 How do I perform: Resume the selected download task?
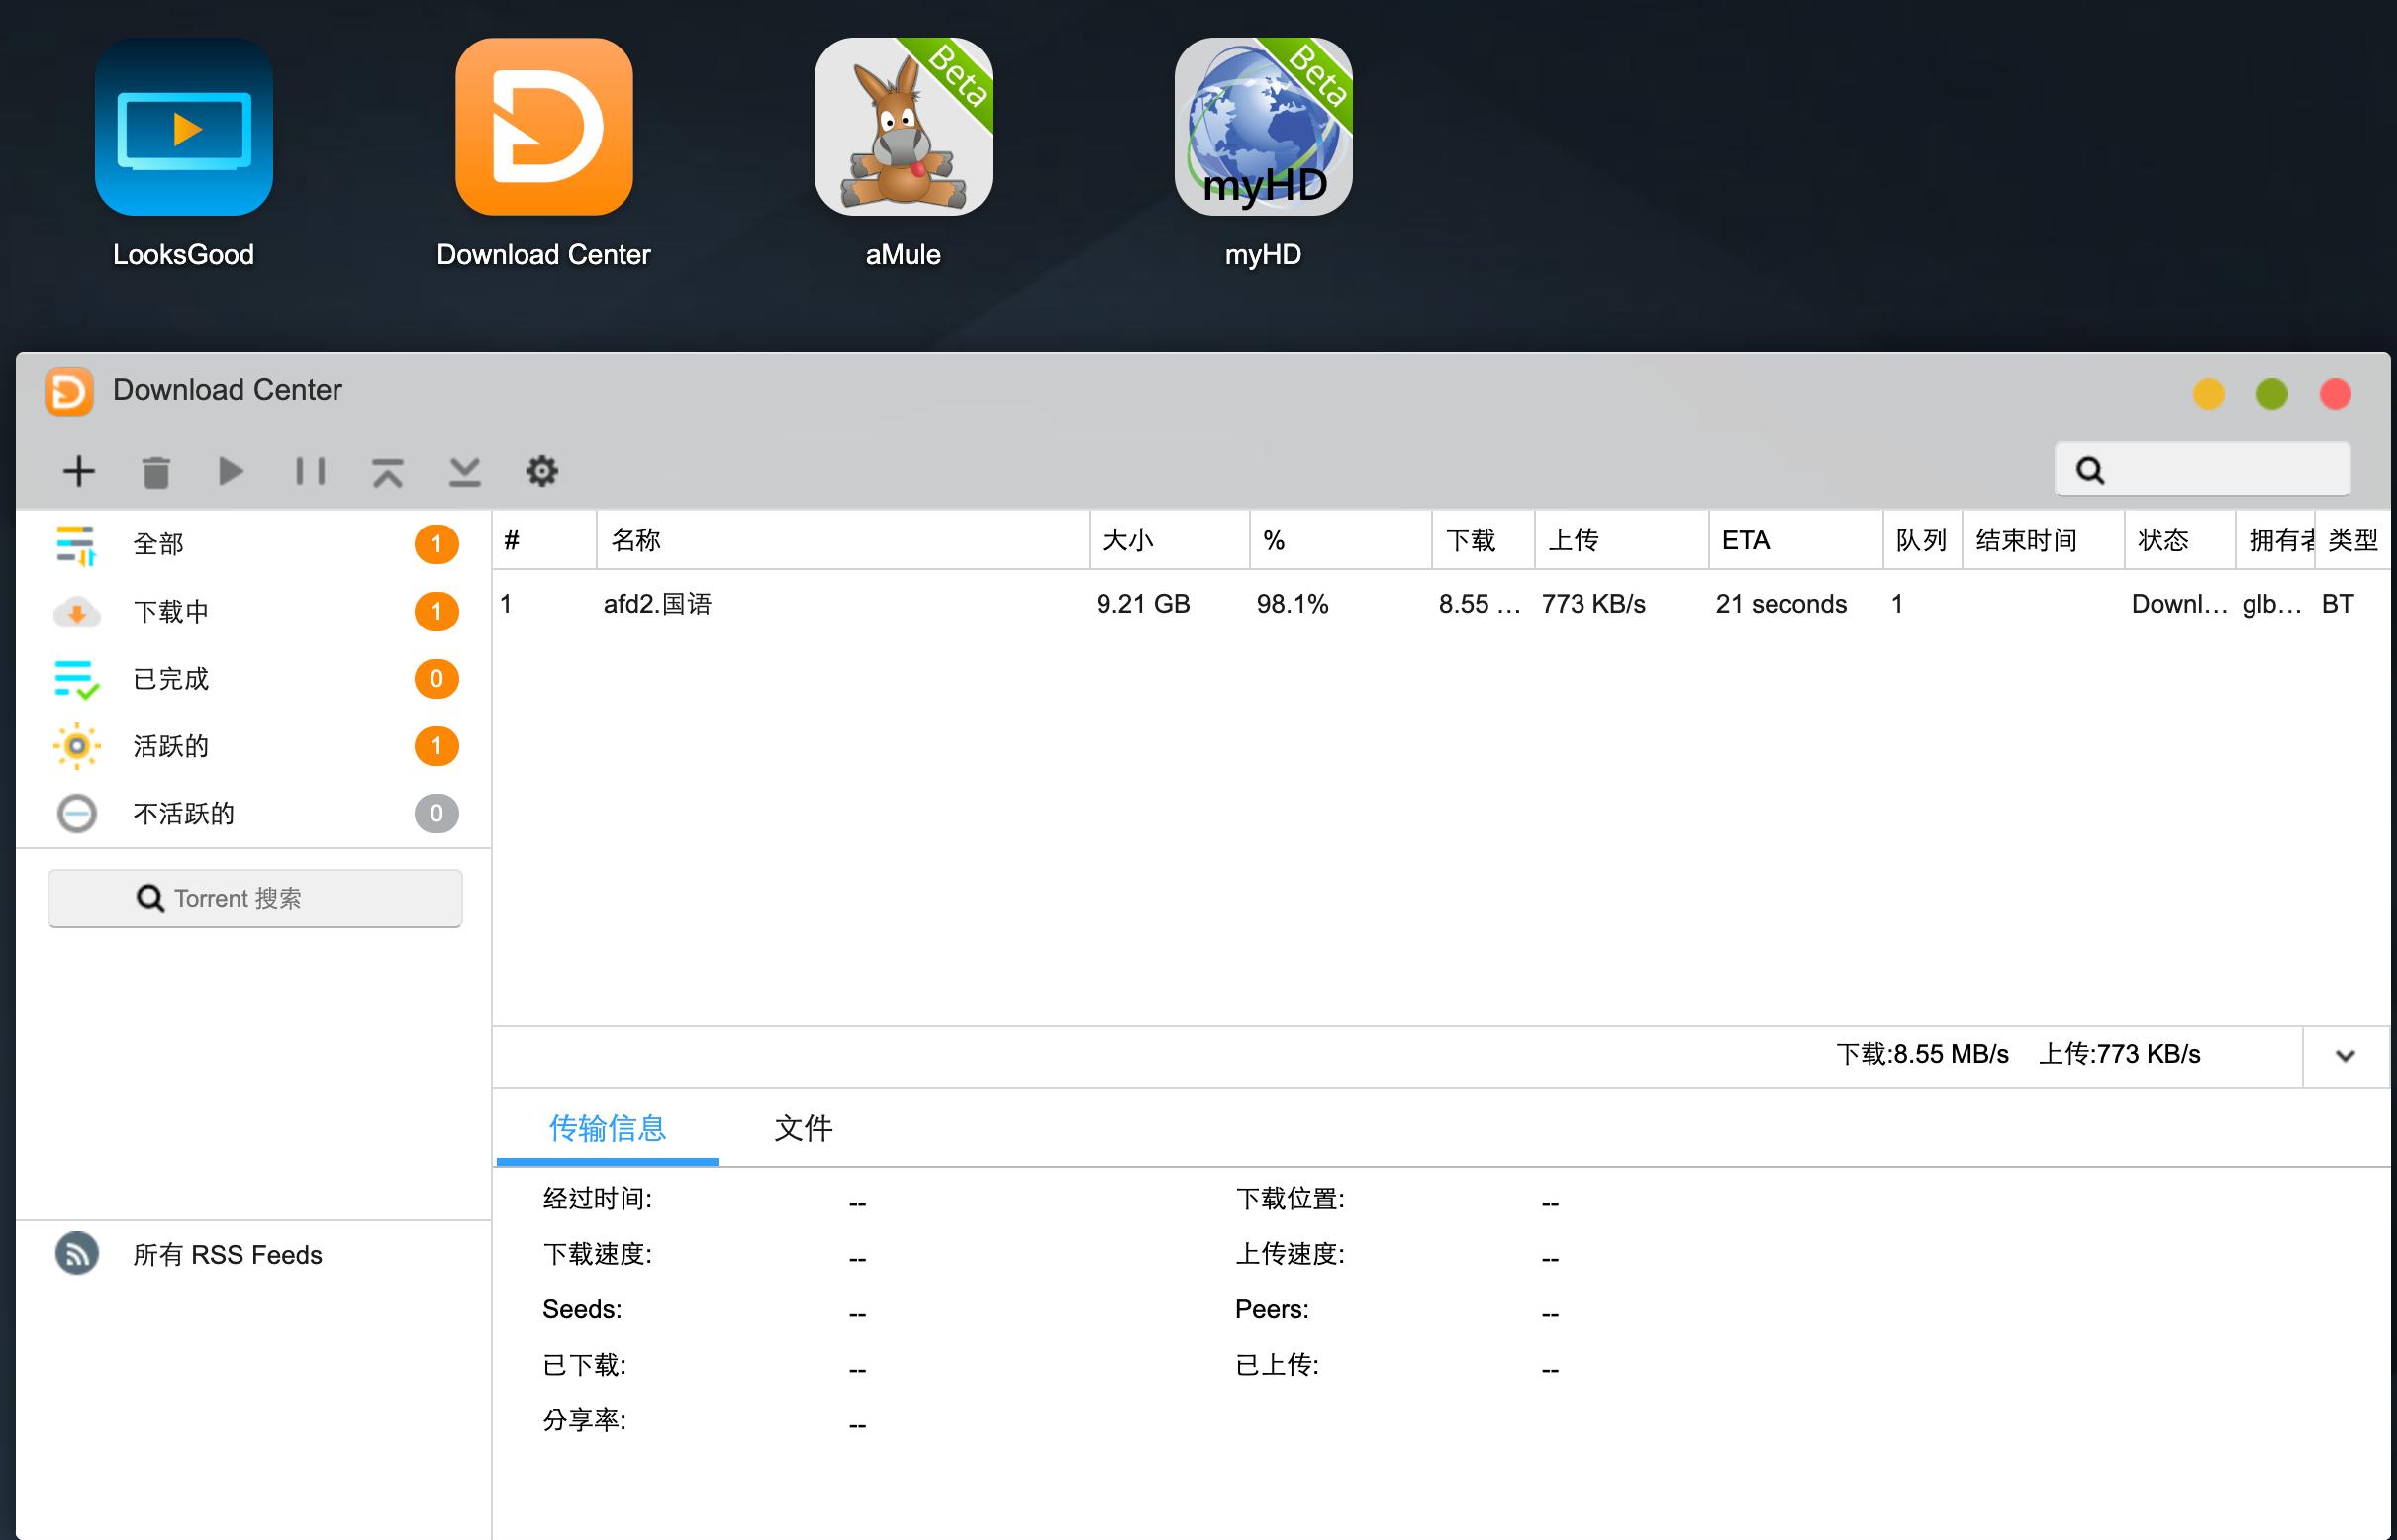[x=230, y=470]
